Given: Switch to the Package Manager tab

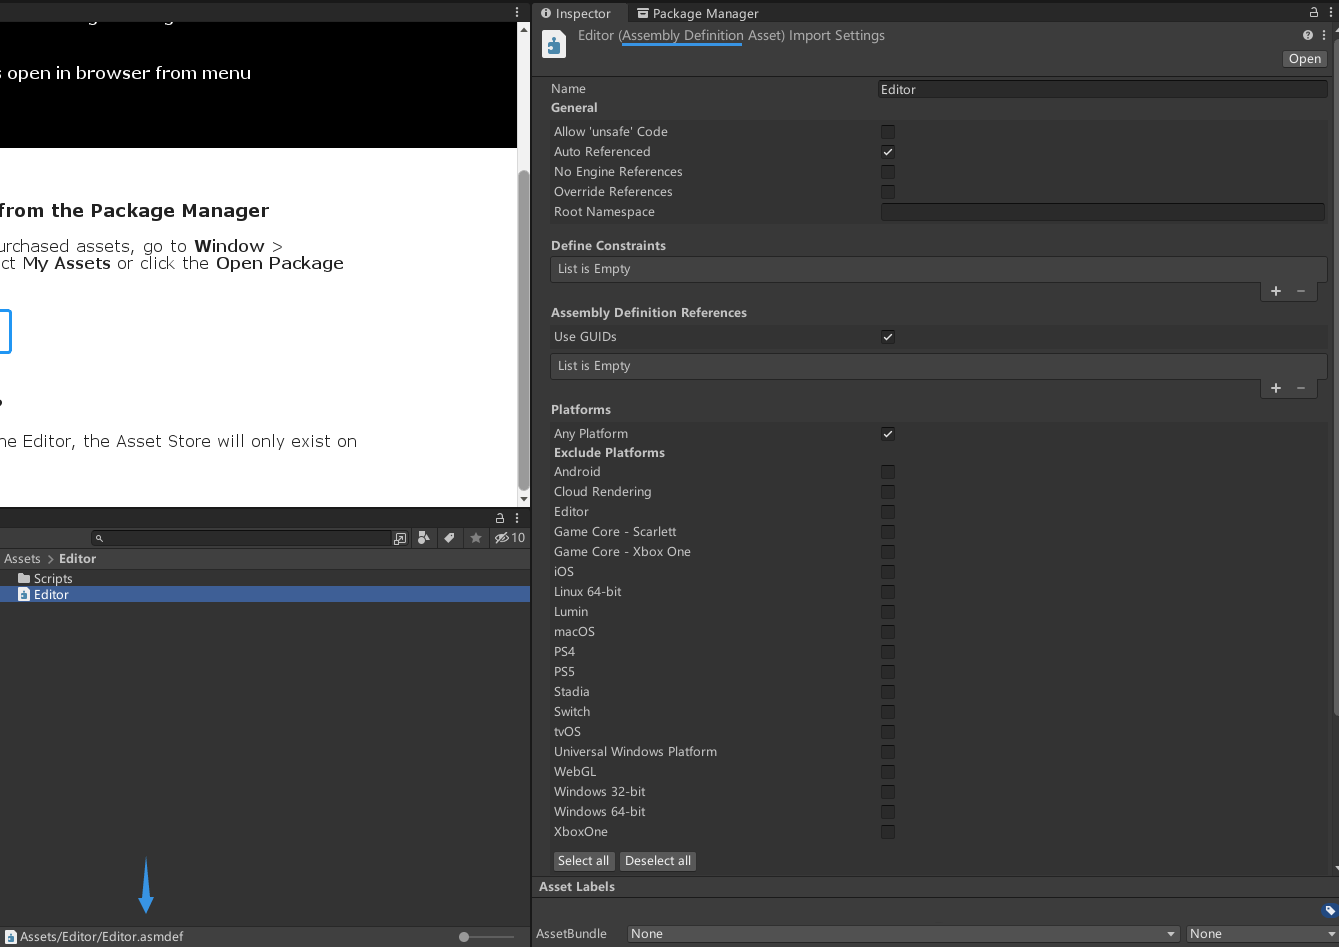Looking at the screenshot, I should point(697,13).
